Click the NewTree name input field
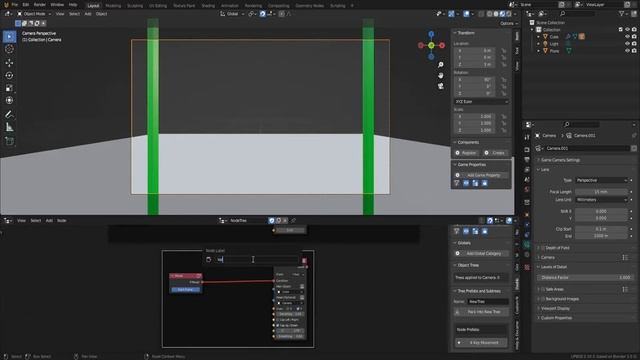 (488, 302)
